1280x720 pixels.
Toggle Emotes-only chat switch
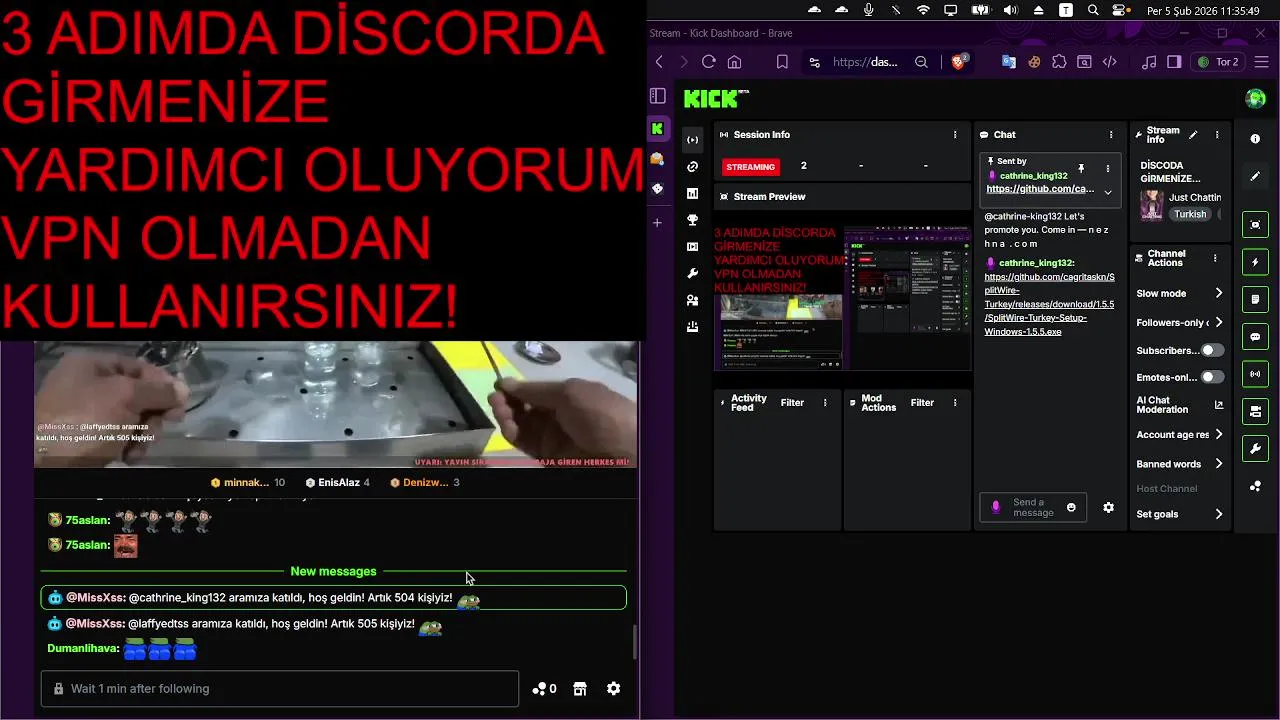[x=1212, y=377]
